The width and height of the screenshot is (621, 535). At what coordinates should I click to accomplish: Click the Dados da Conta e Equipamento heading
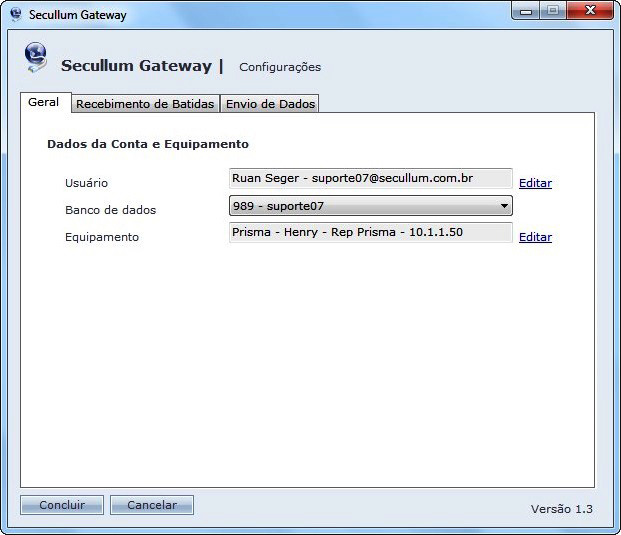point(148,144)
